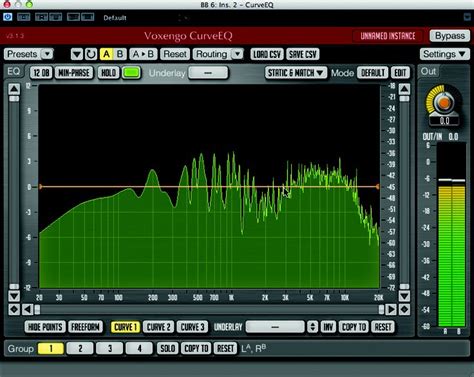Image resolution: width=474 pixels, height=377 pixels.
Task: Click the host menu icon at top right
Action: [x=467, y=17]
